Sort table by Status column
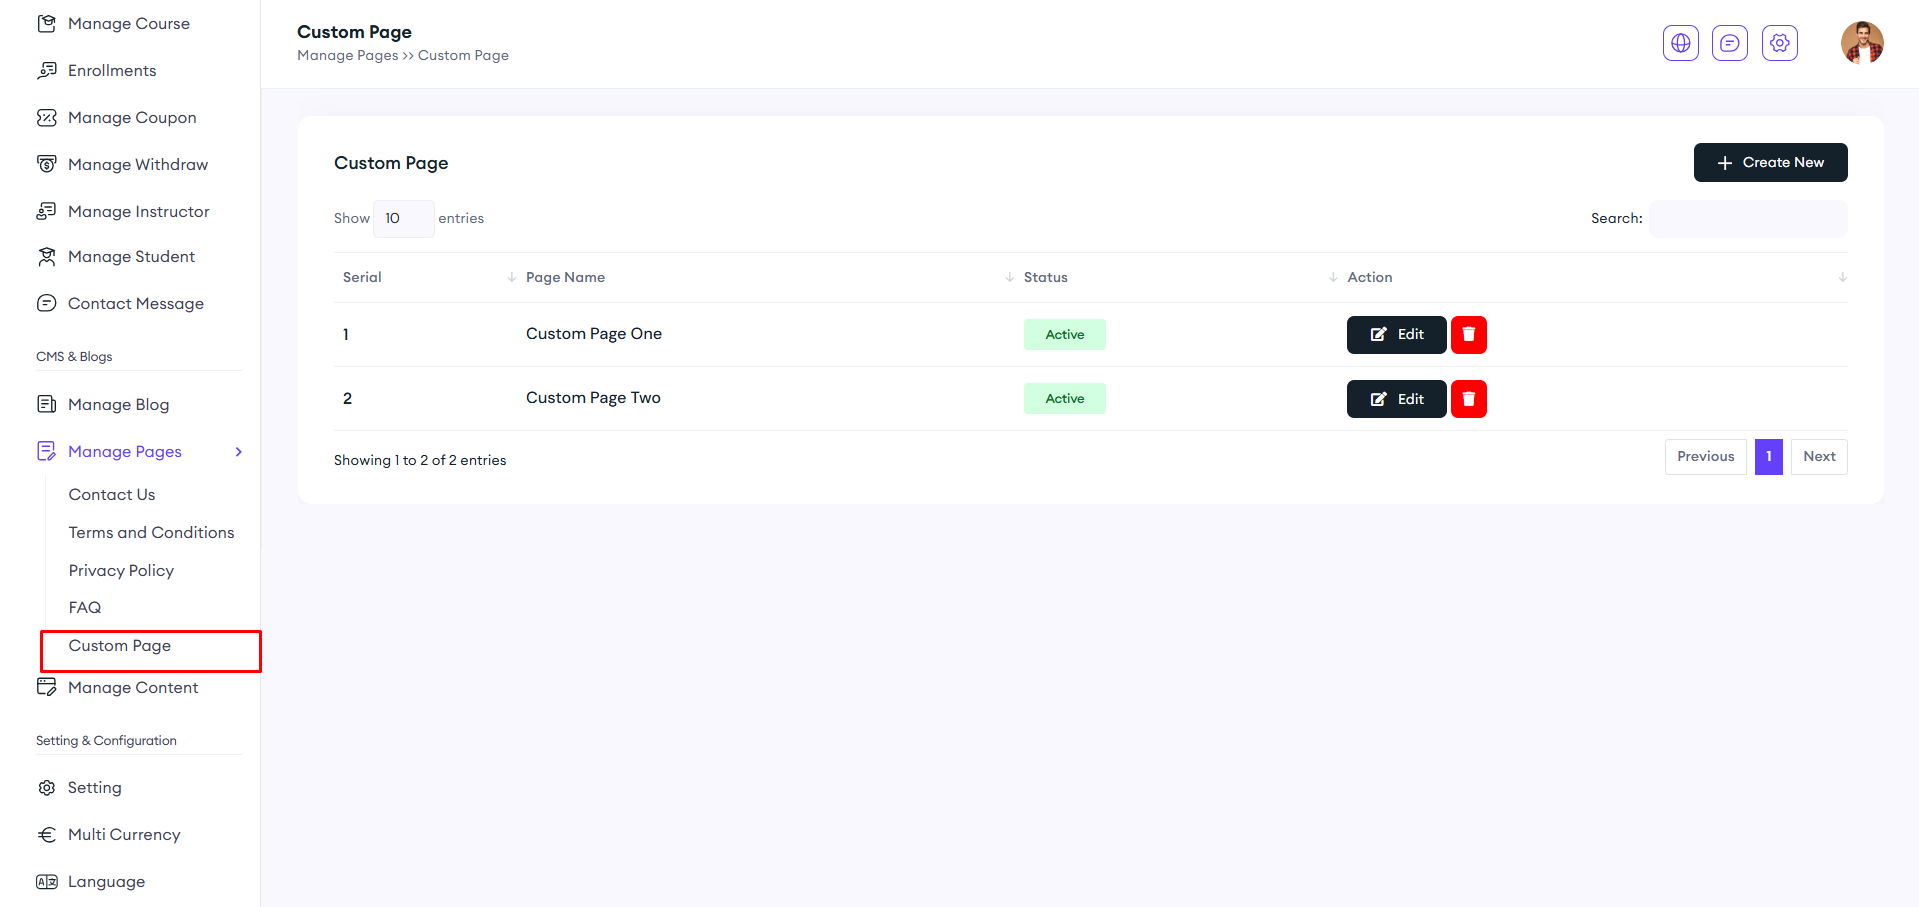This screenshot has width=1919, height=907. pyautogui.click(x=1045, y=278)
